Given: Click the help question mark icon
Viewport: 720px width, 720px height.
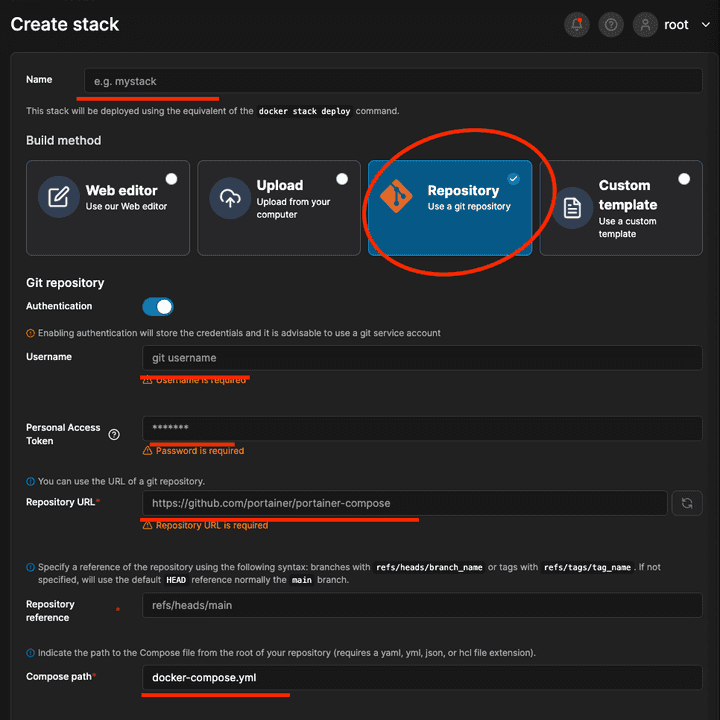Looking at the screenshot, I should (611, 25).
